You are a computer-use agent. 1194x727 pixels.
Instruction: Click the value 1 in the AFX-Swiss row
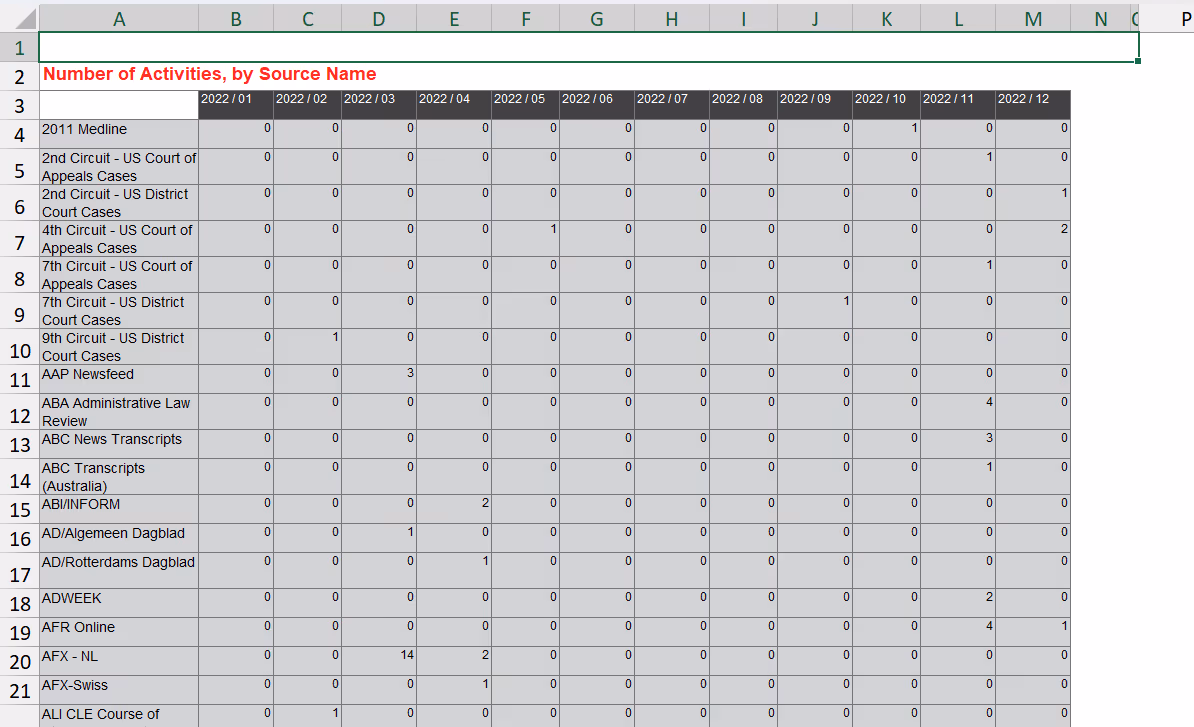[x=455, y=690]
